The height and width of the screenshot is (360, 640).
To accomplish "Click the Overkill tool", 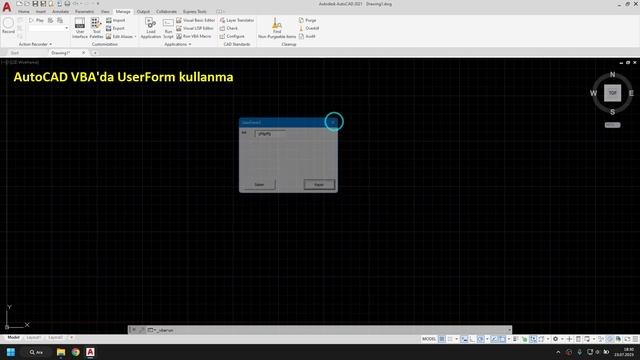I will click(309, 28).
